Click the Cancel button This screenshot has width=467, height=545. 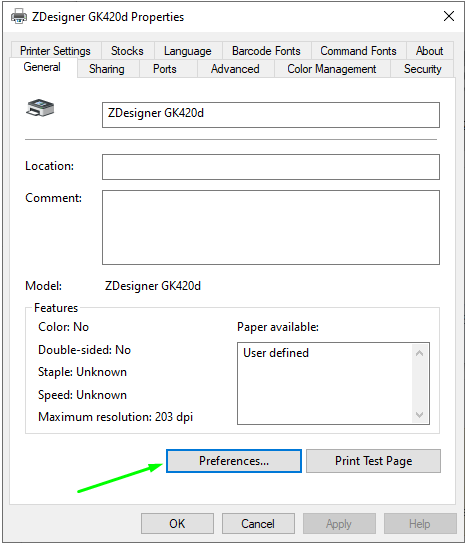click(258, 523)
